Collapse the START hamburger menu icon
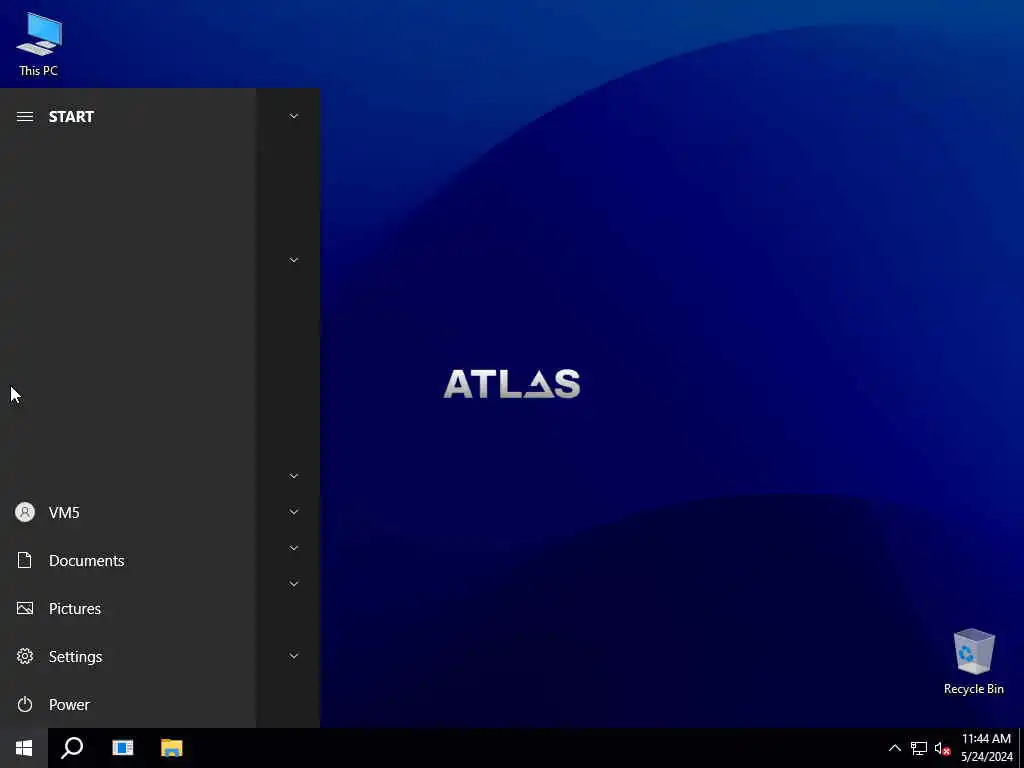This screenshot has height=768, width=1024. click(x=25, y=117)
